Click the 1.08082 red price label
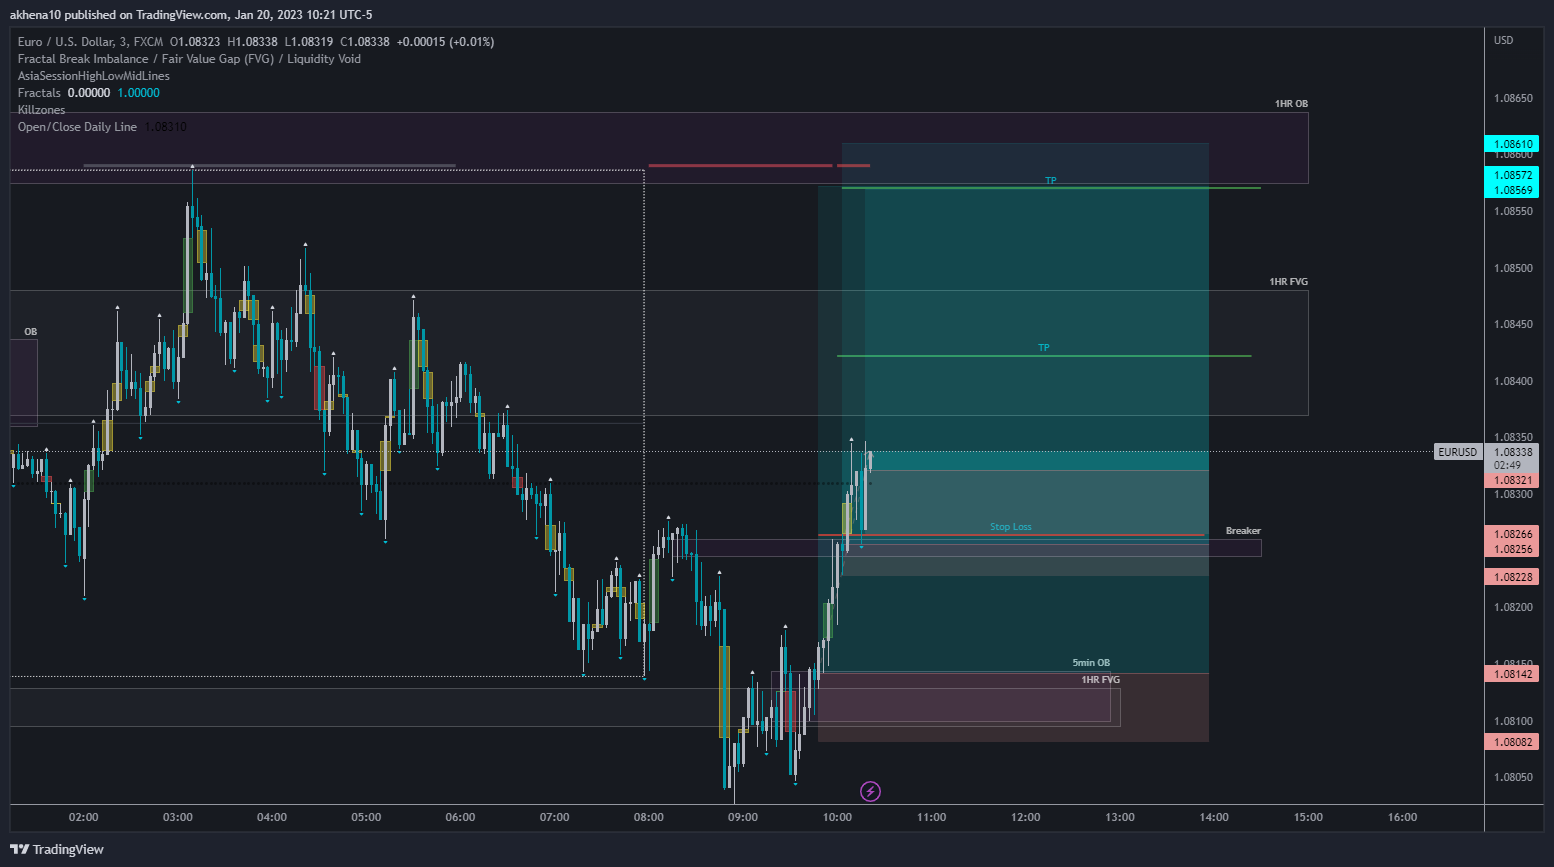This screenshot has width=1554, height=867. [1512, 742]
